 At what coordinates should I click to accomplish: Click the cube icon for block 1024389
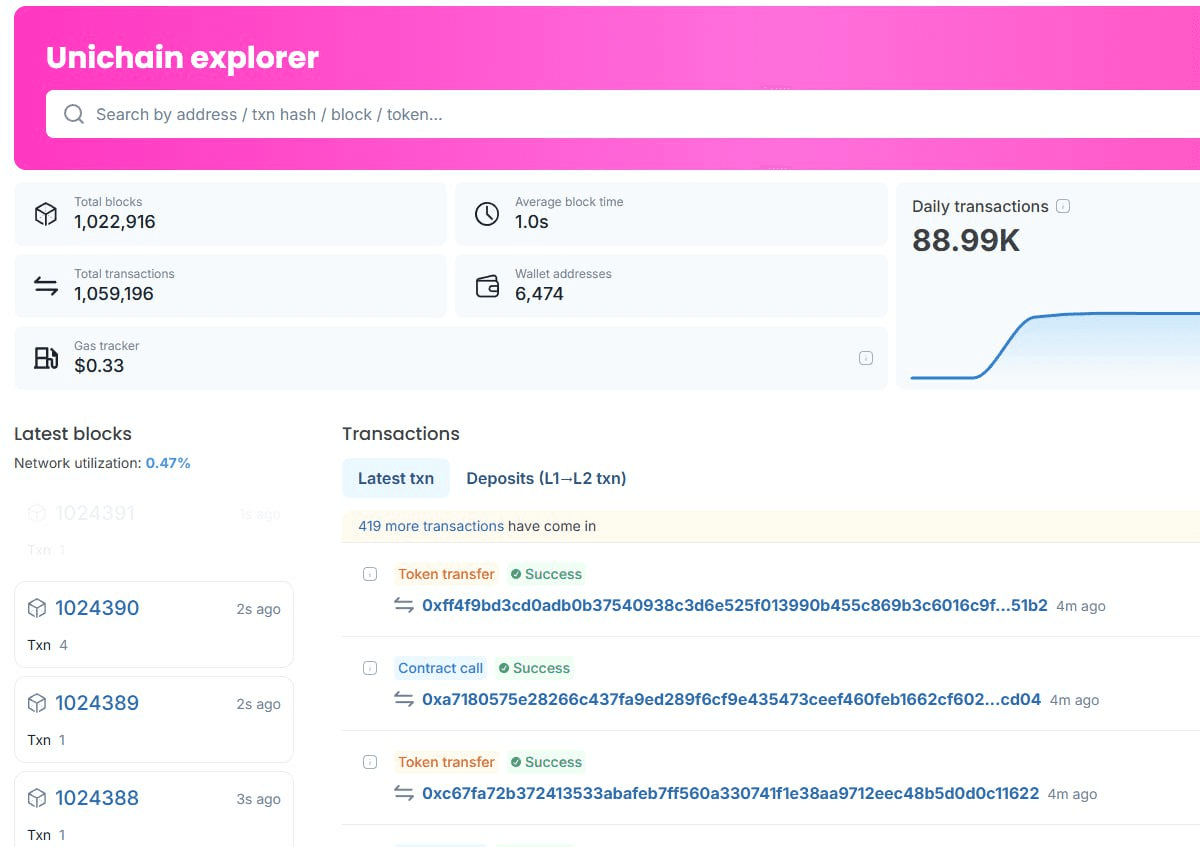pyautogui.click(x=37, y=703)
